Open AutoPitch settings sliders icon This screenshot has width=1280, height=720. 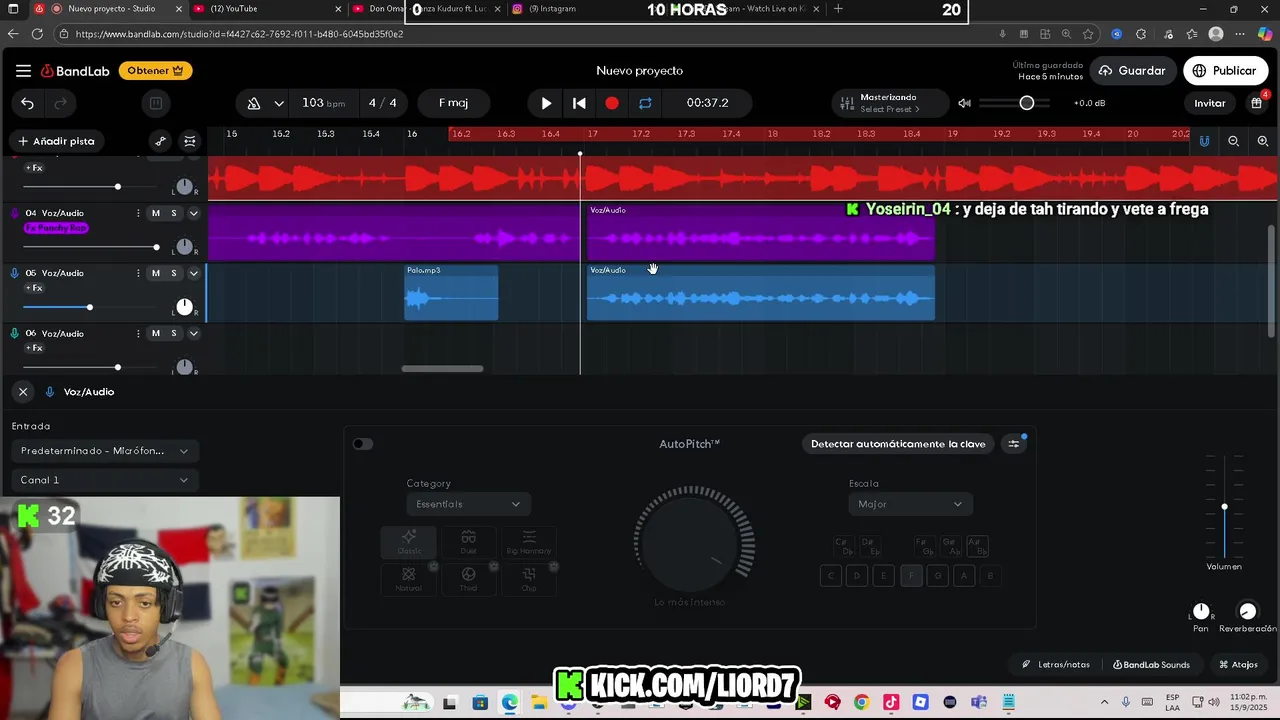coord(1014,444)
